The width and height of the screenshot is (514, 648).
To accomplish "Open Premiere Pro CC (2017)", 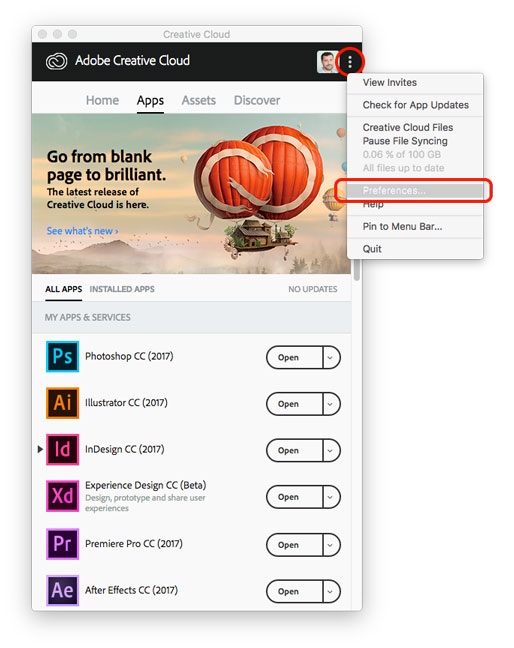I will click(294, 545).
